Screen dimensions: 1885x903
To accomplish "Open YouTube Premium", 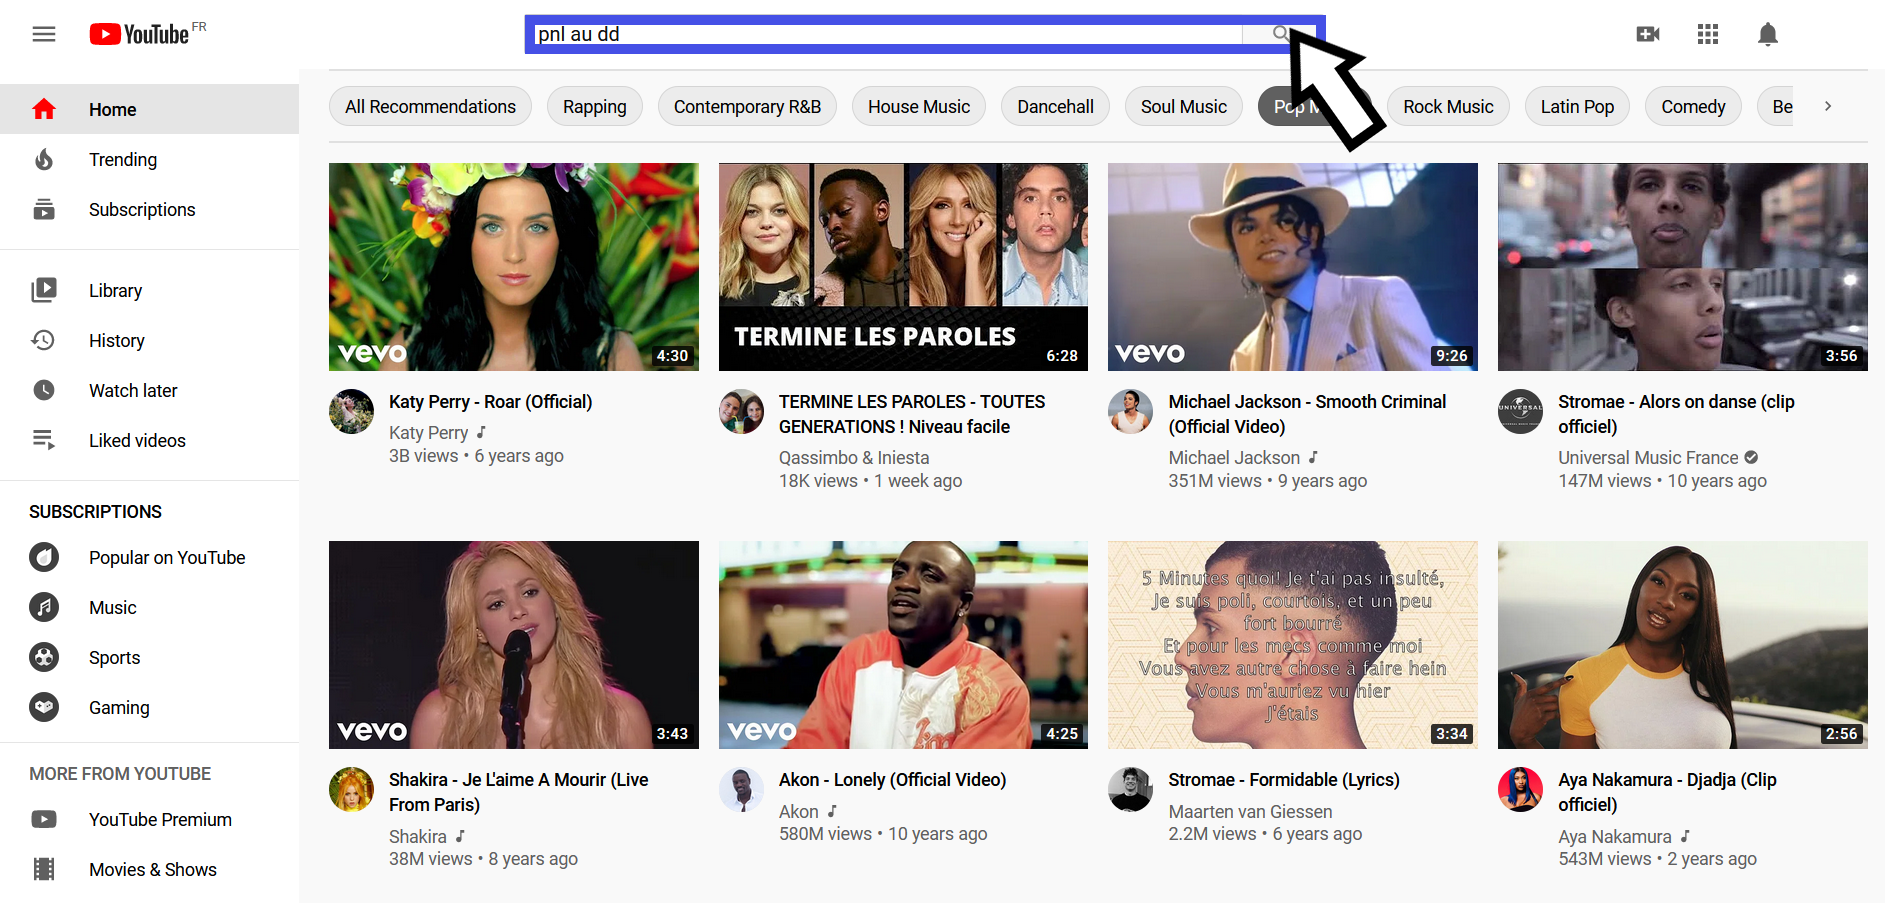I will tap(160, 819).
